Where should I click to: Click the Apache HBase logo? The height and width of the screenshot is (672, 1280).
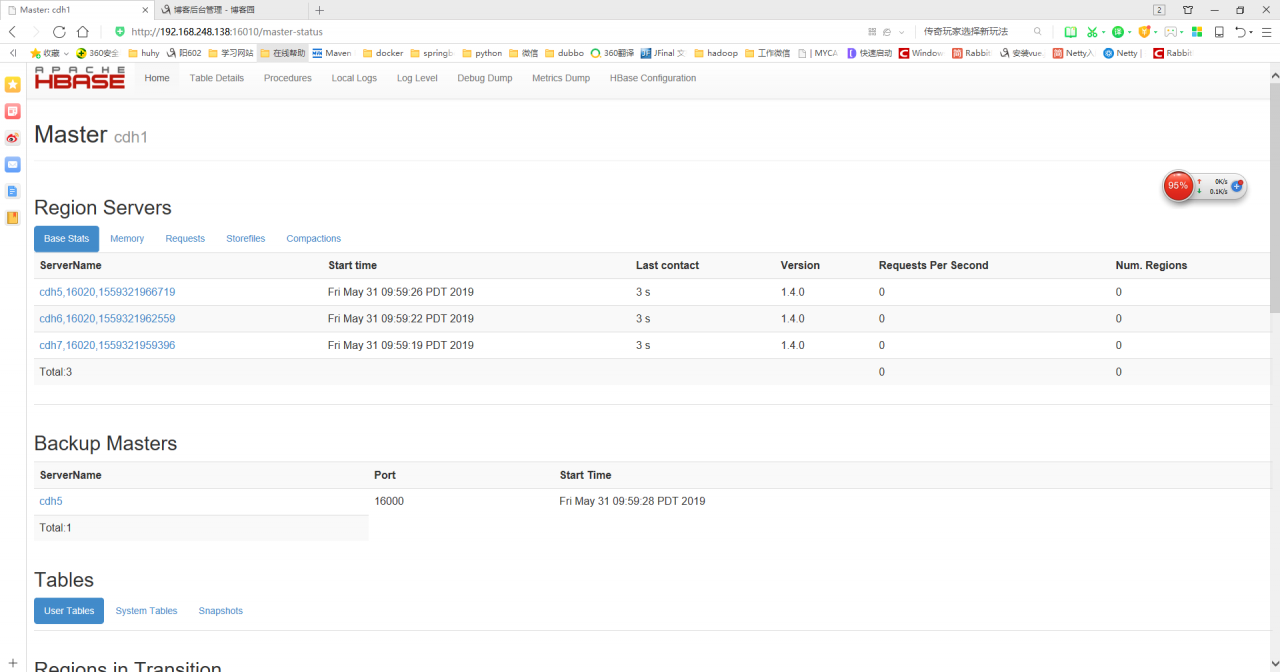(x=80, y=78)
